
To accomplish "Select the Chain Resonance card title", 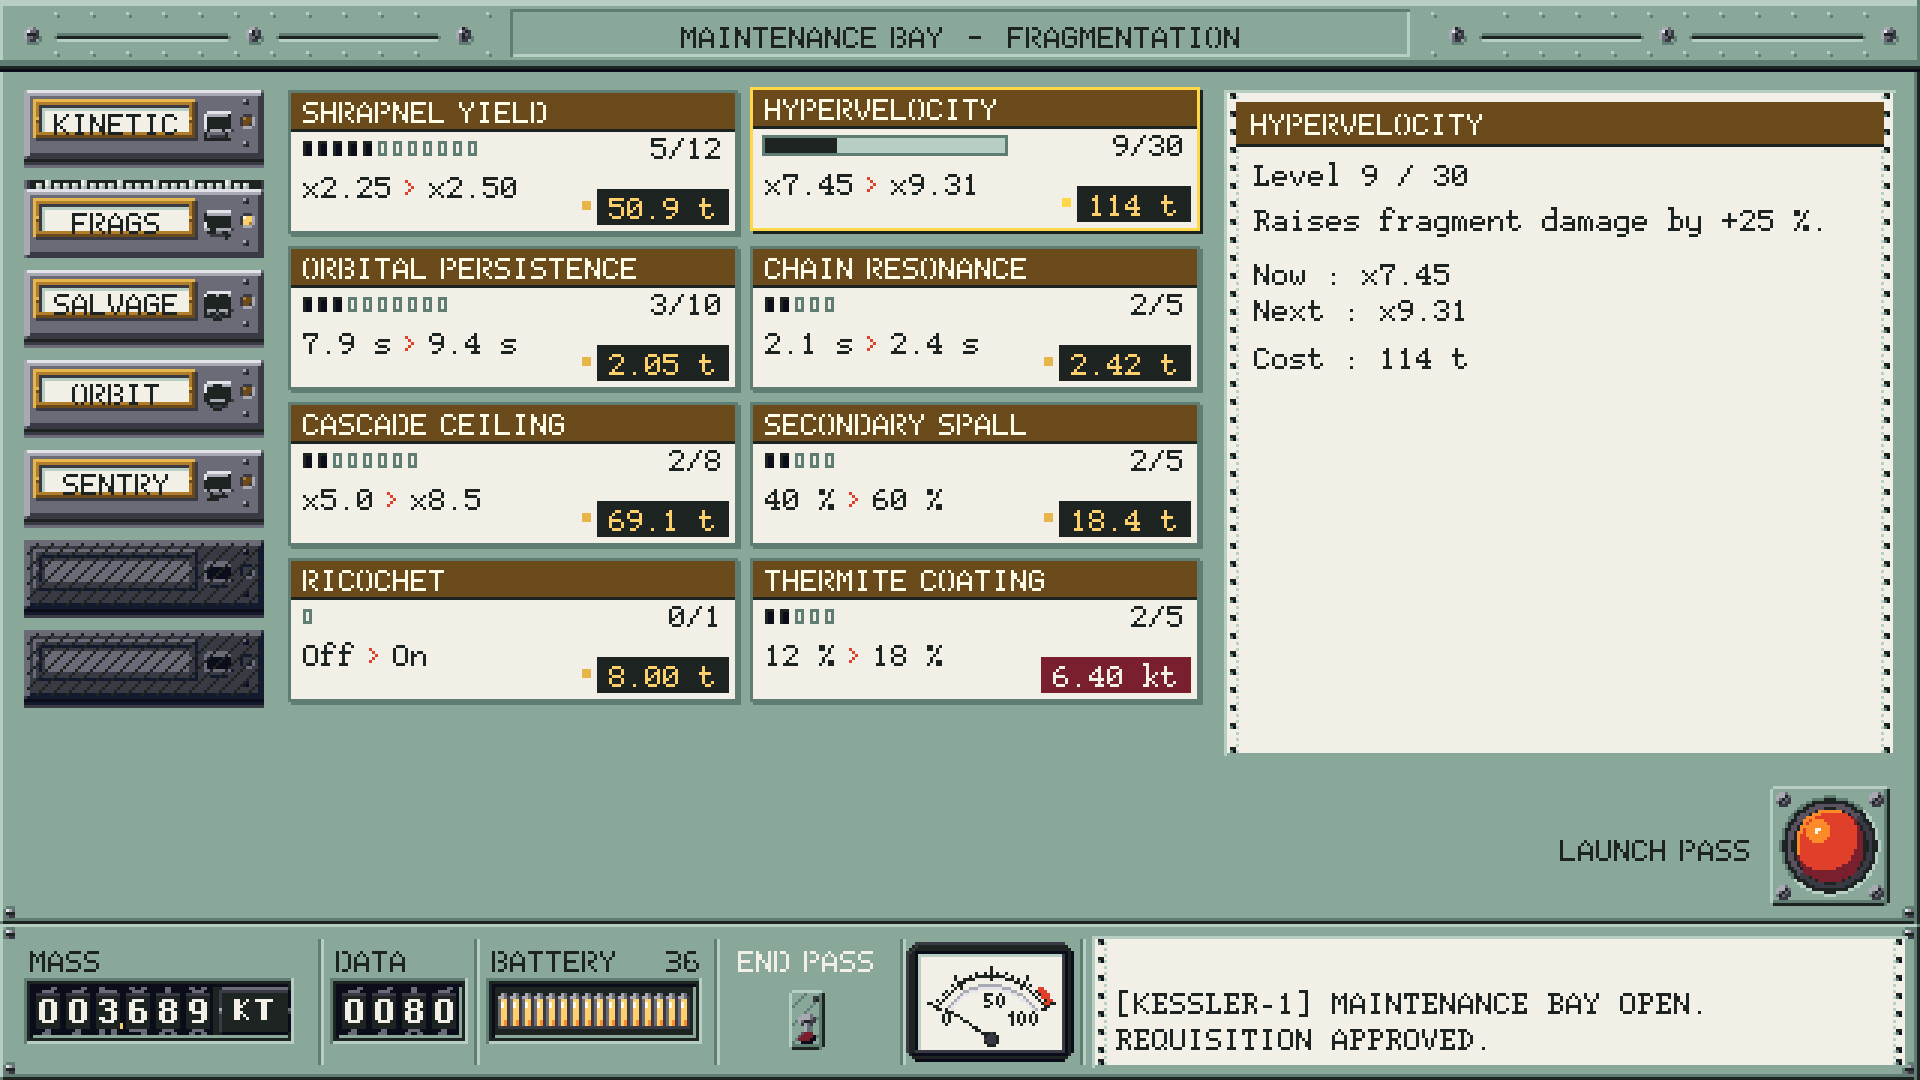I will tap(894, 269).
